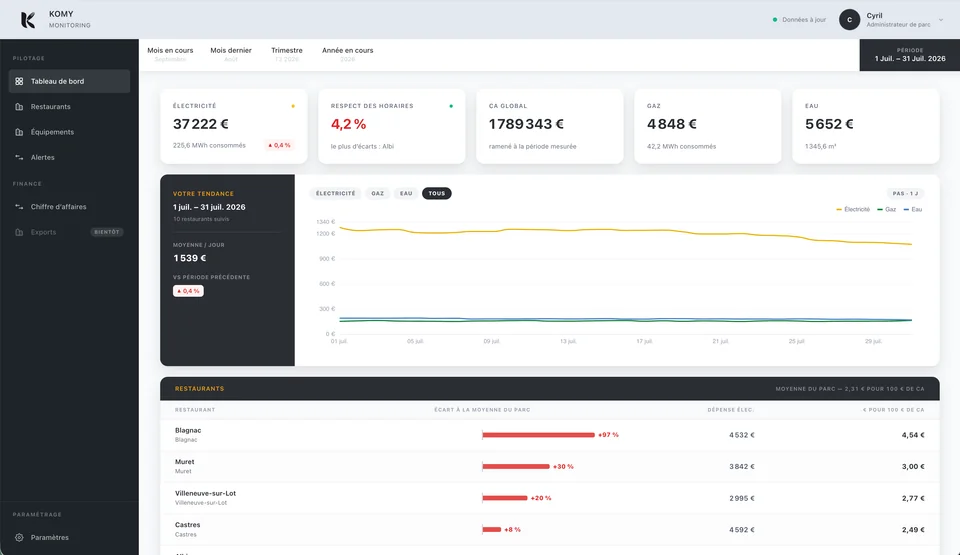This screenshot has width=960, height=555.
Task: Click the green Données à jour status dot
Action: click(774, 20)
